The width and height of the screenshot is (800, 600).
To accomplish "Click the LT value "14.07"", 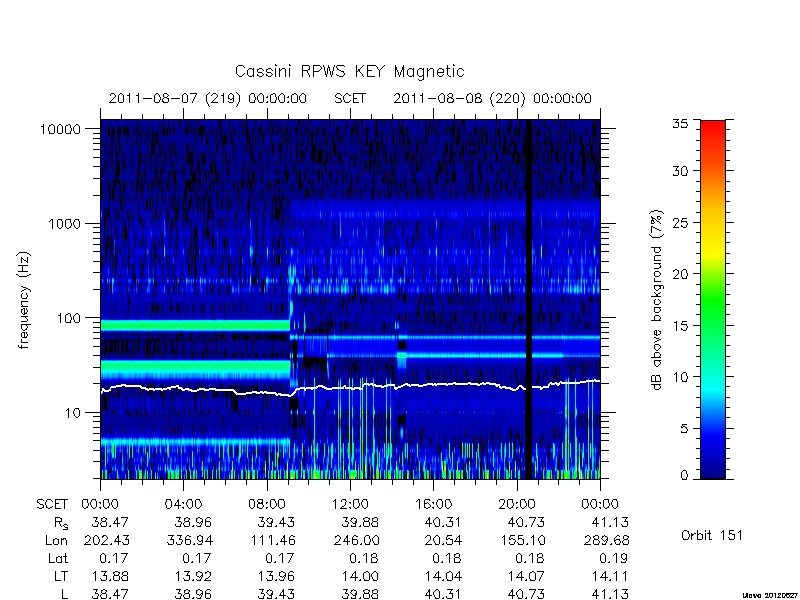I will click(527, 576).
